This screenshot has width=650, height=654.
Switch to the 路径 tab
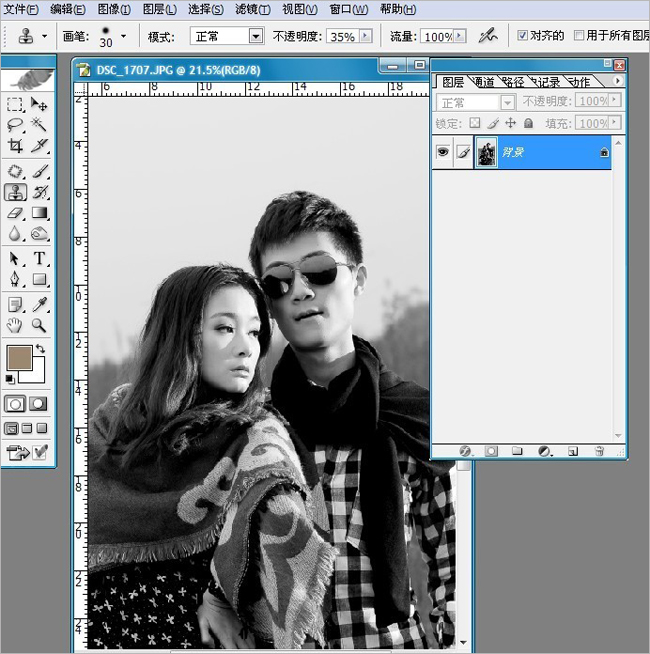click(514, 82)
